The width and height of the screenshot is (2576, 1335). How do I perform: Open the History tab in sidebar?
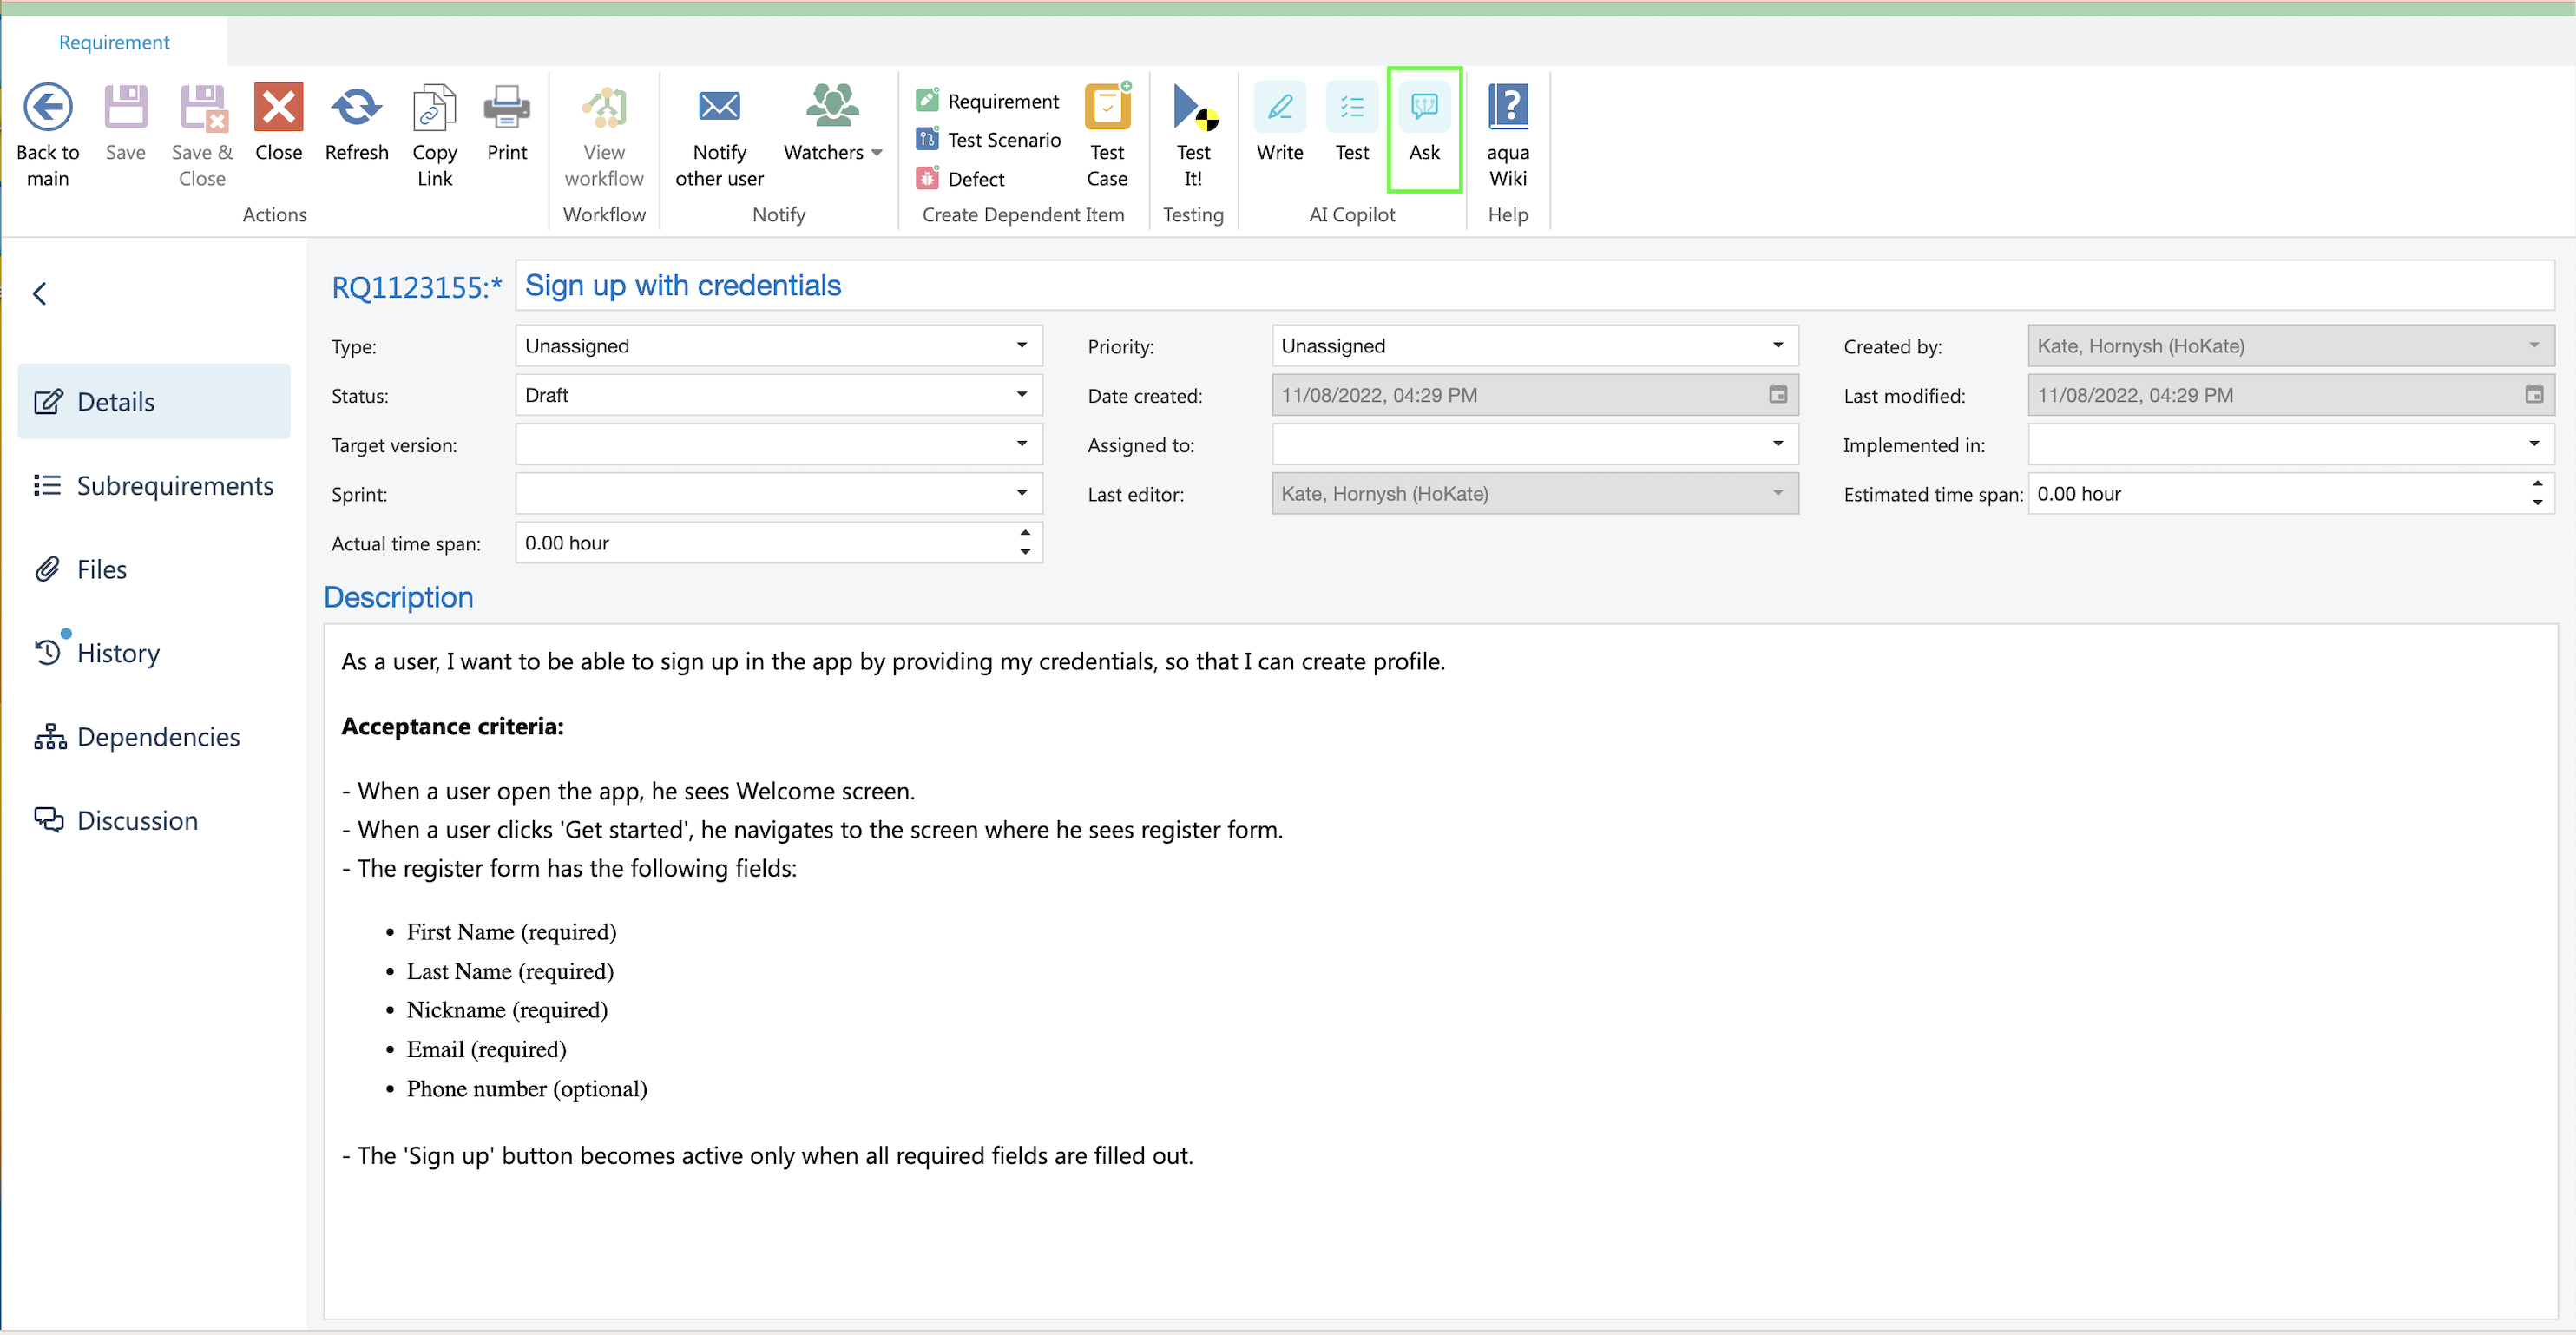click(118, 653)
